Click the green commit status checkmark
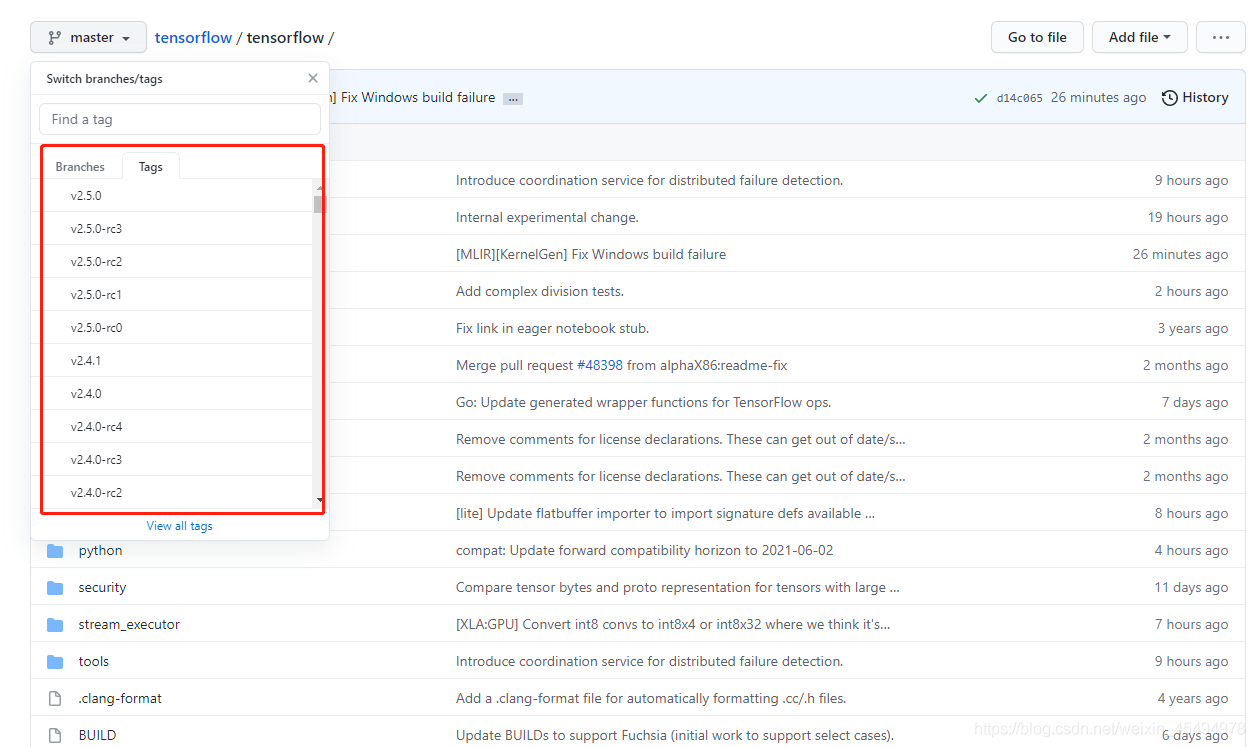Viewport: 1255px width, 747px height. tap(981, 98)
